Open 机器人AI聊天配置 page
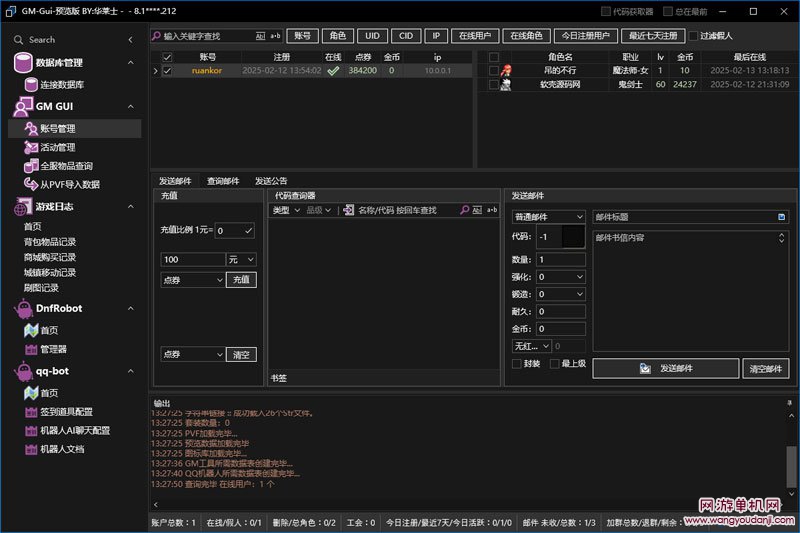This screenshot has width=800, height=533. (x=74, y=430)
